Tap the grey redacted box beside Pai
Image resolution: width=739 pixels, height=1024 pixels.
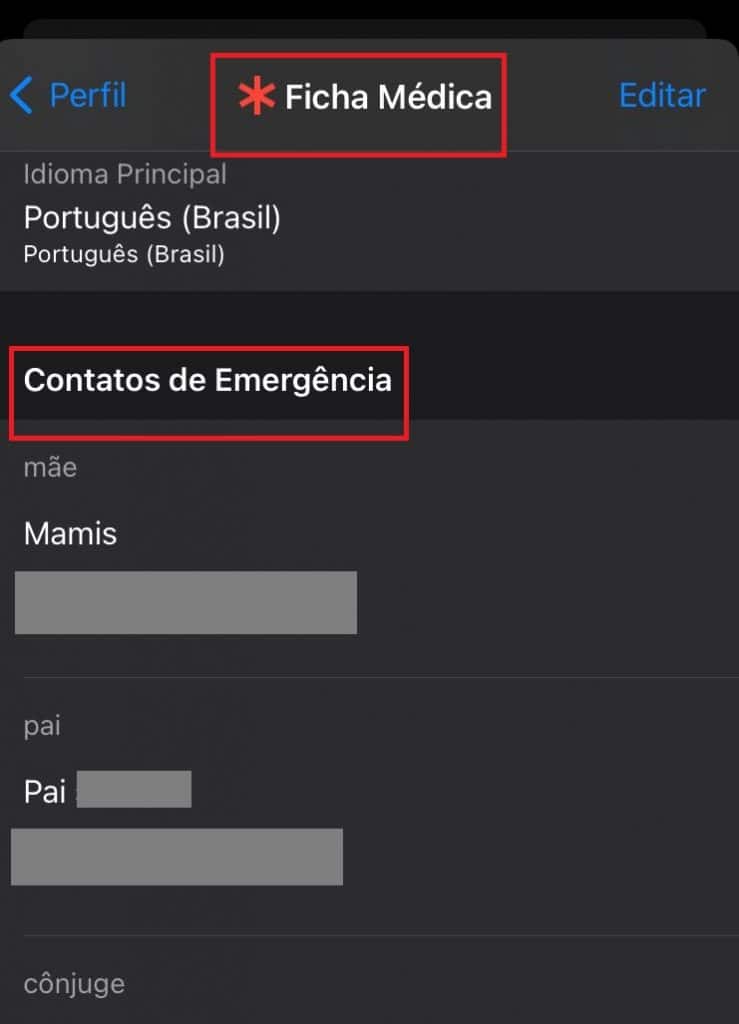pyautogui.click(x=134, y=789)
